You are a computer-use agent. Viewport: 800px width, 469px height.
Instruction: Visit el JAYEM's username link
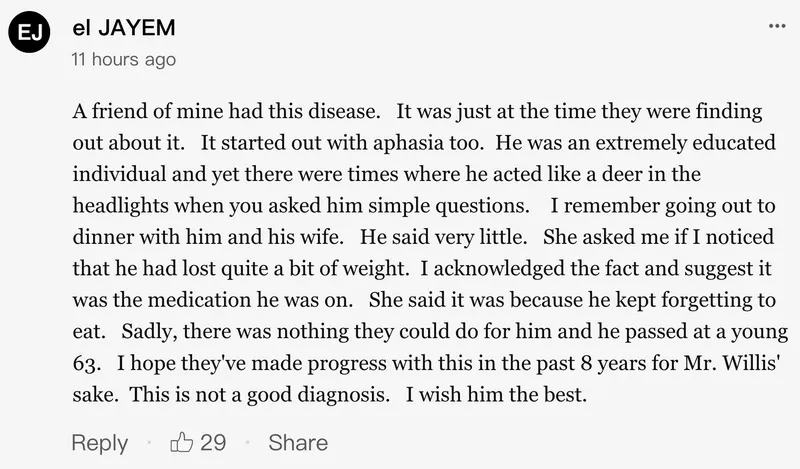[124, 28]
